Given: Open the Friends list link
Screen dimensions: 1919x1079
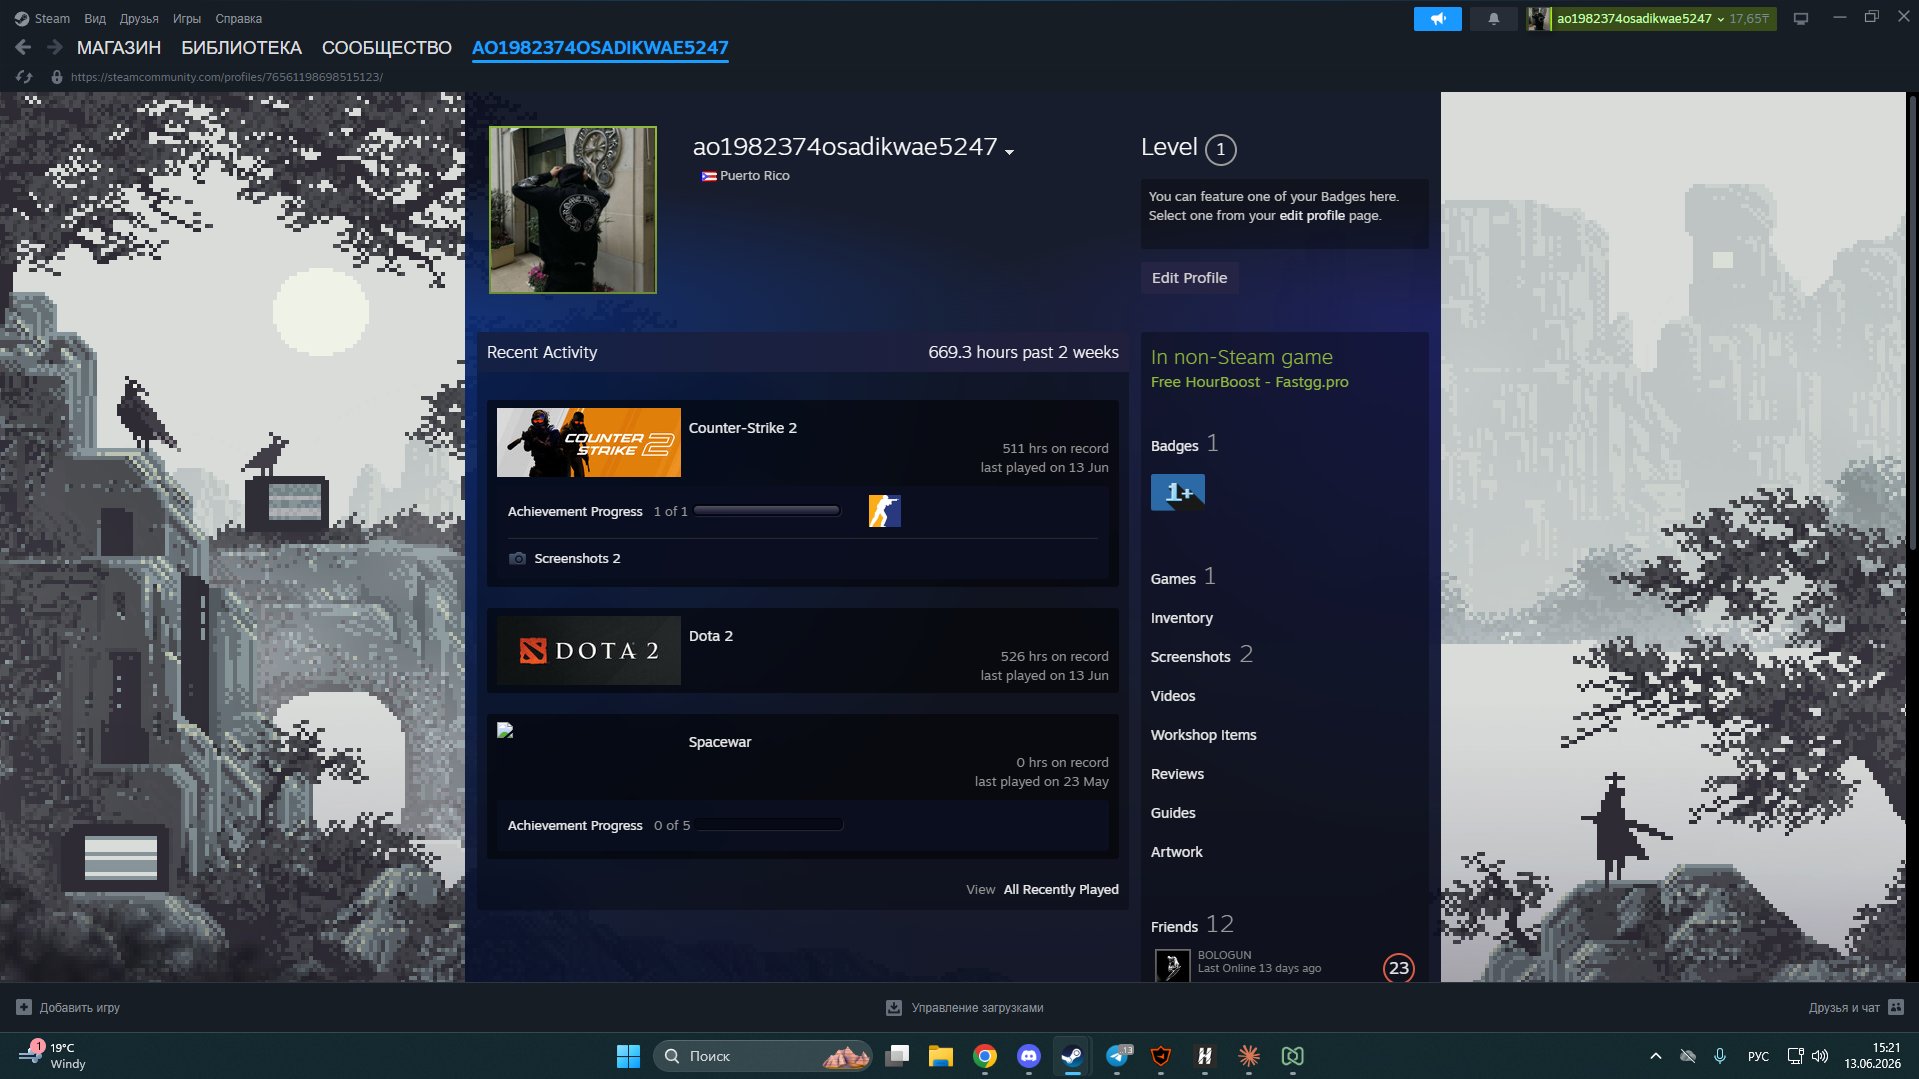Looking at the screenshot, I should pos(1174,927).
